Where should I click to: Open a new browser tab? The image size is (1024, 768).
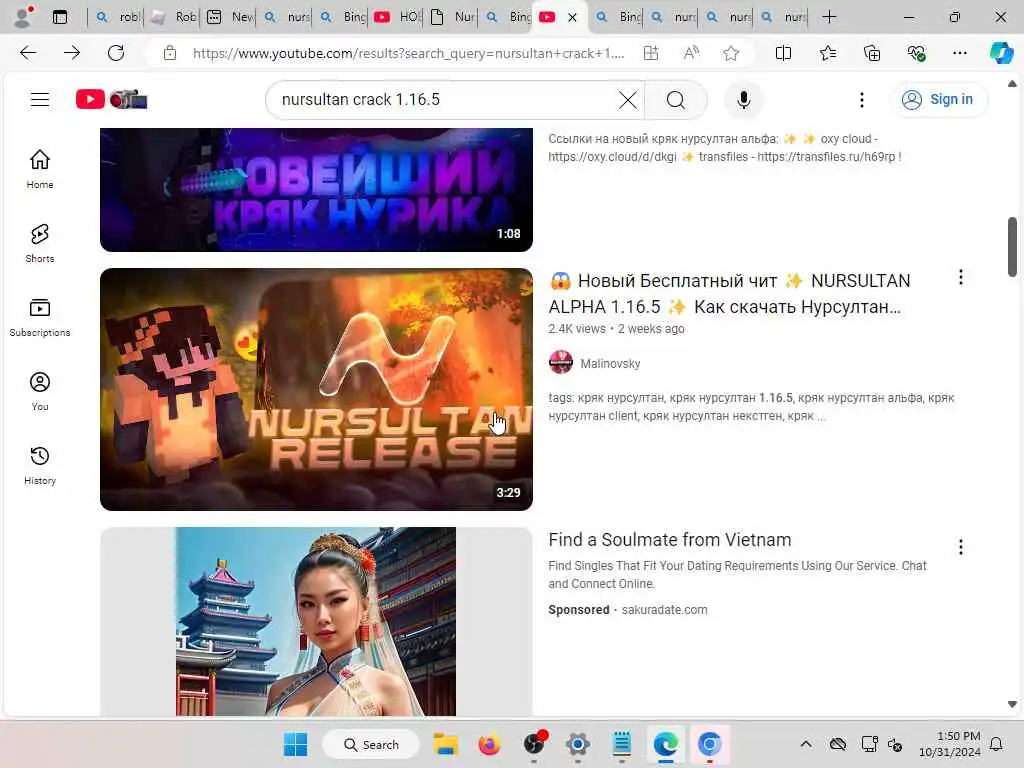[829, 17]
